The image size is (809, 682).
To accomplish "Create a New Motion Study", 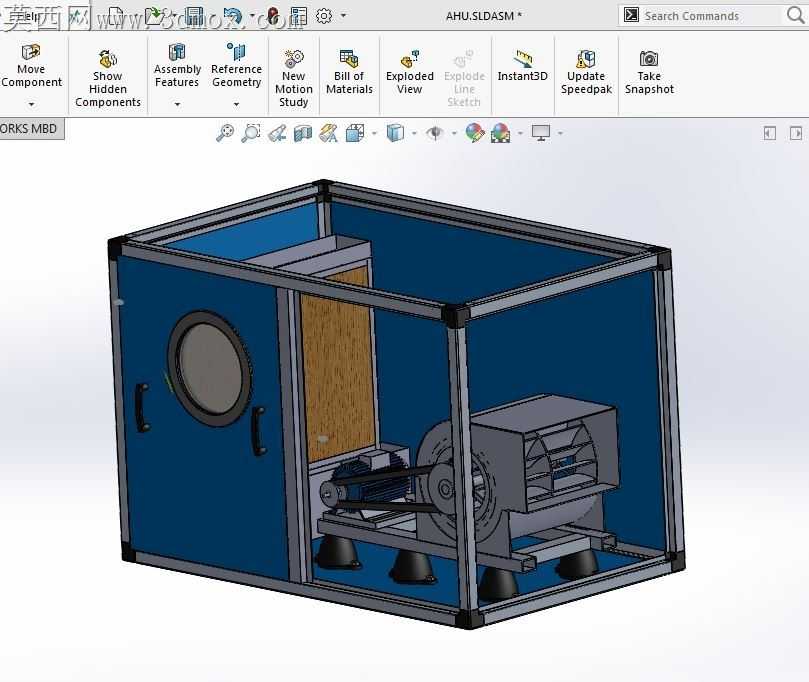I will coord(294,78).
